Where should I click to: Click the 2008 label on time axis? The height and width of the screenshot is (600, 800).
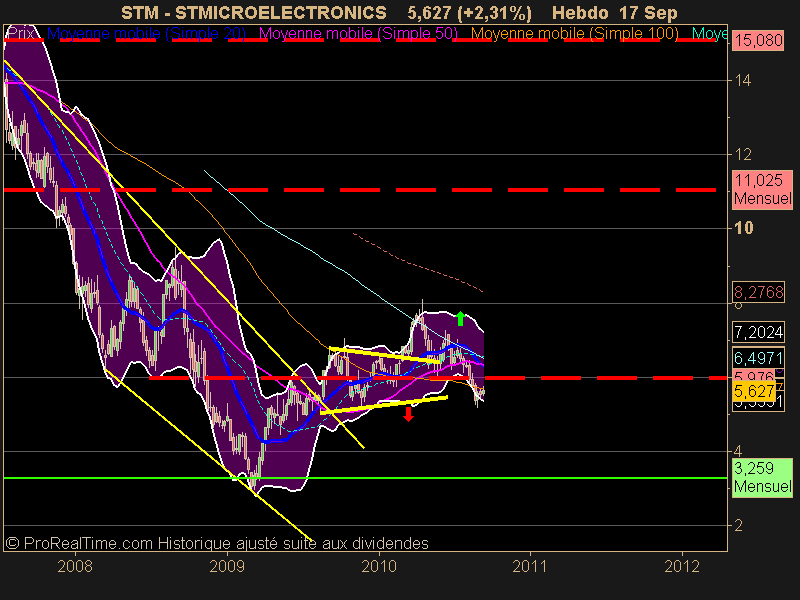pos(75,566)
